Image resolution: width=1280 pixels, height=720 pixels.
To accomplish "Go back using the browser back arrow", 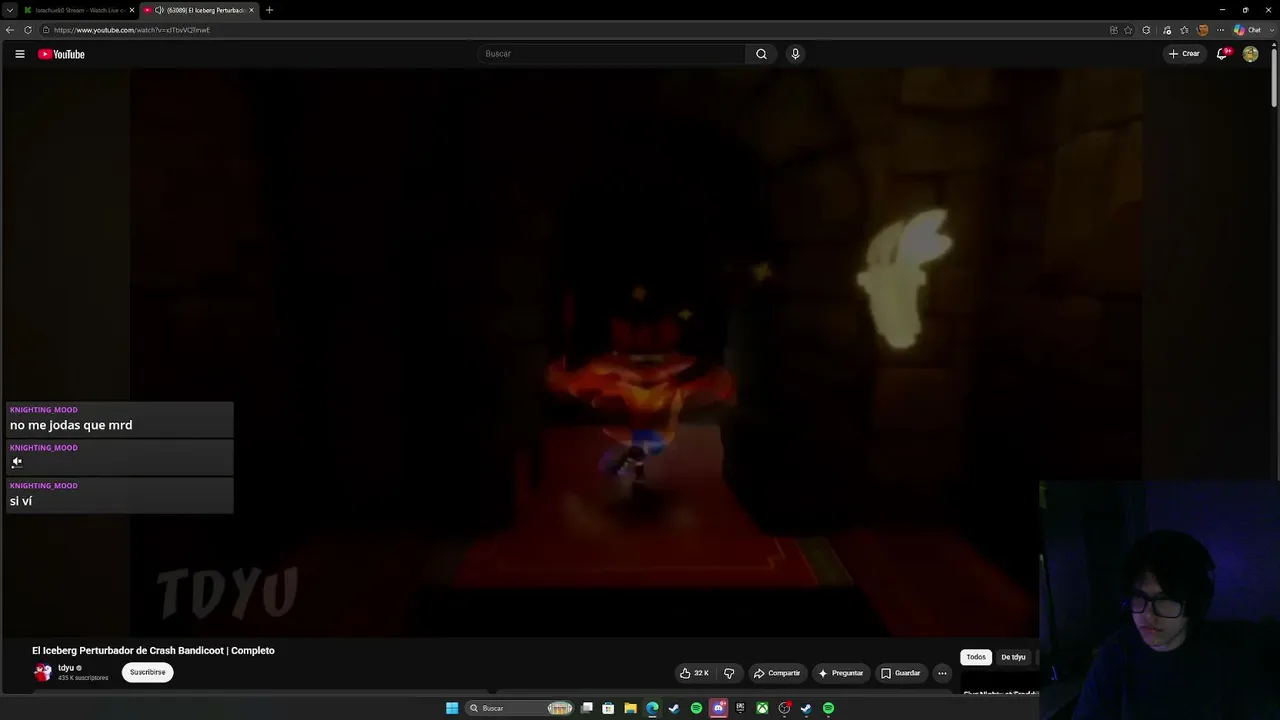I will (10, 30).
